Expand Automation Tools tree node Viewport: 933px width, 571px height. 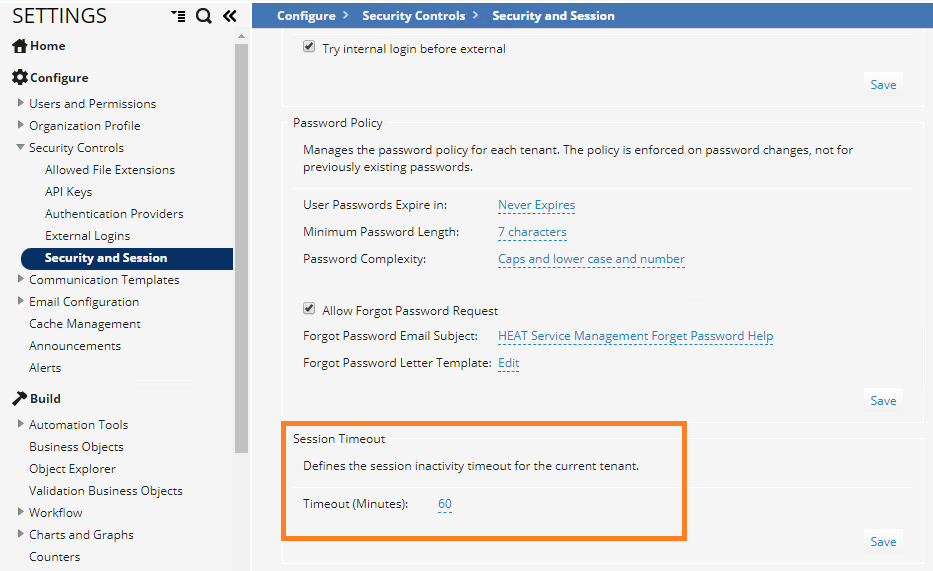point(21,424)
